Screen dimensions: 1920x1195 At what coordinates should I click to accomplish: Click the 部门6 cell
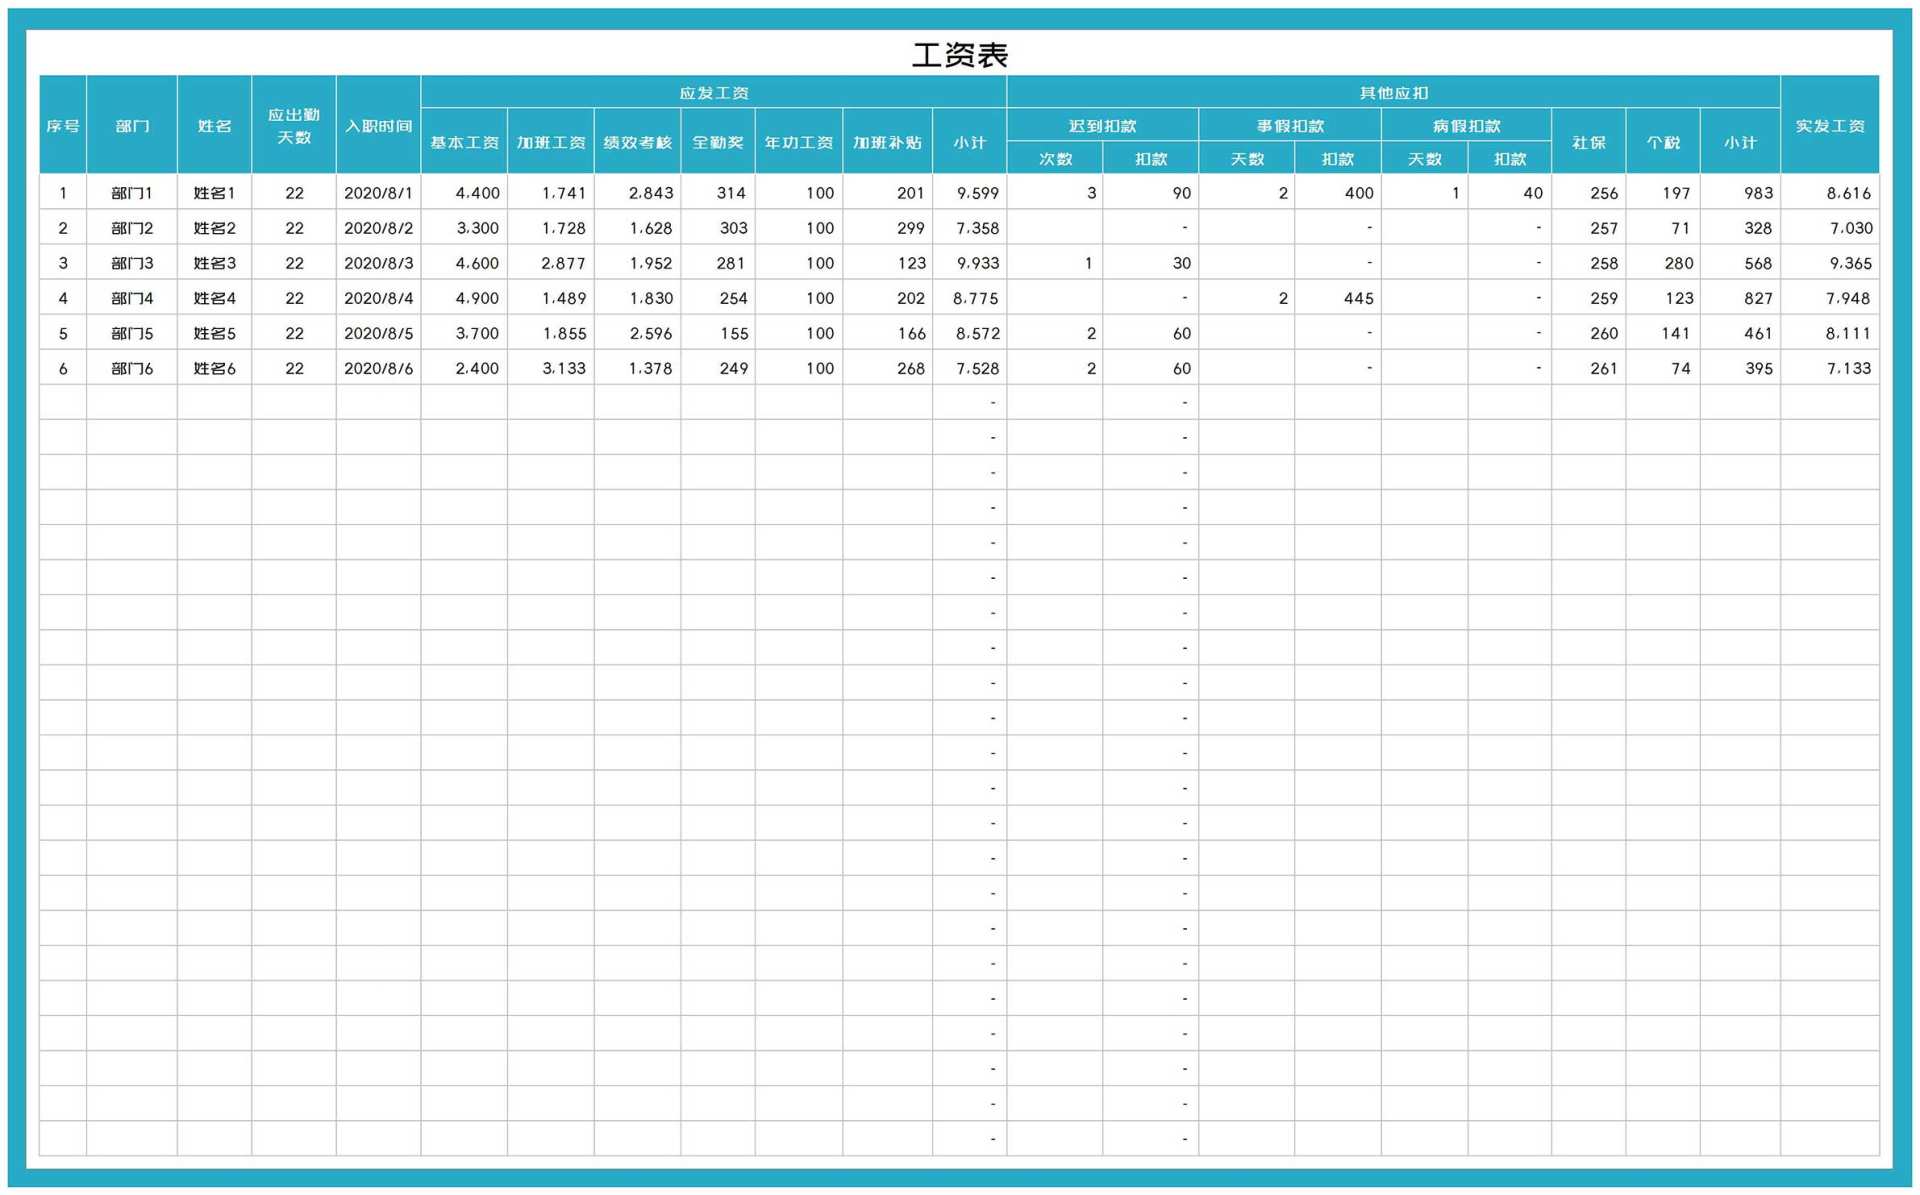point(132,367)
